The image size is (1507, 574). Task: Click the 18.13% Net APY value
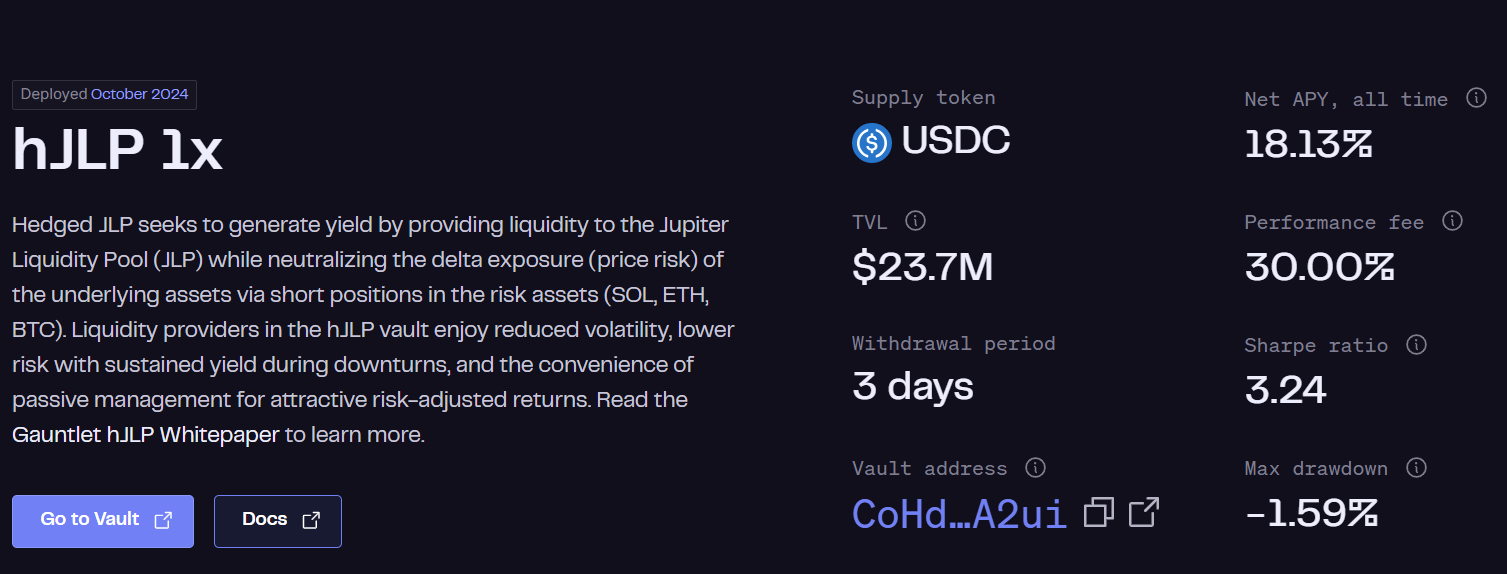pos(1308,145)
